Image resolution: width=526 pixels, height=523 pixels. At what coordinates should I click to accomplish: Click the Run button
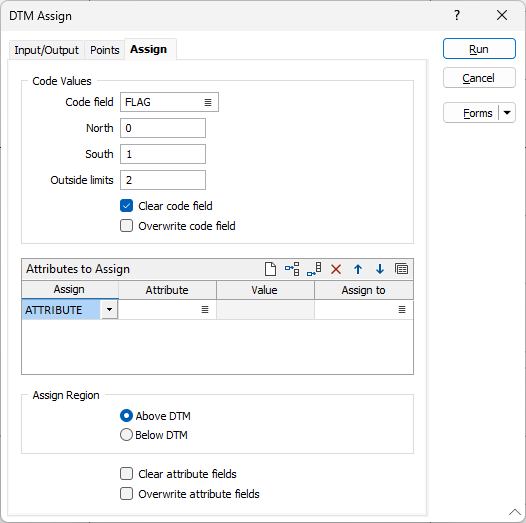(x=479, y=49)
